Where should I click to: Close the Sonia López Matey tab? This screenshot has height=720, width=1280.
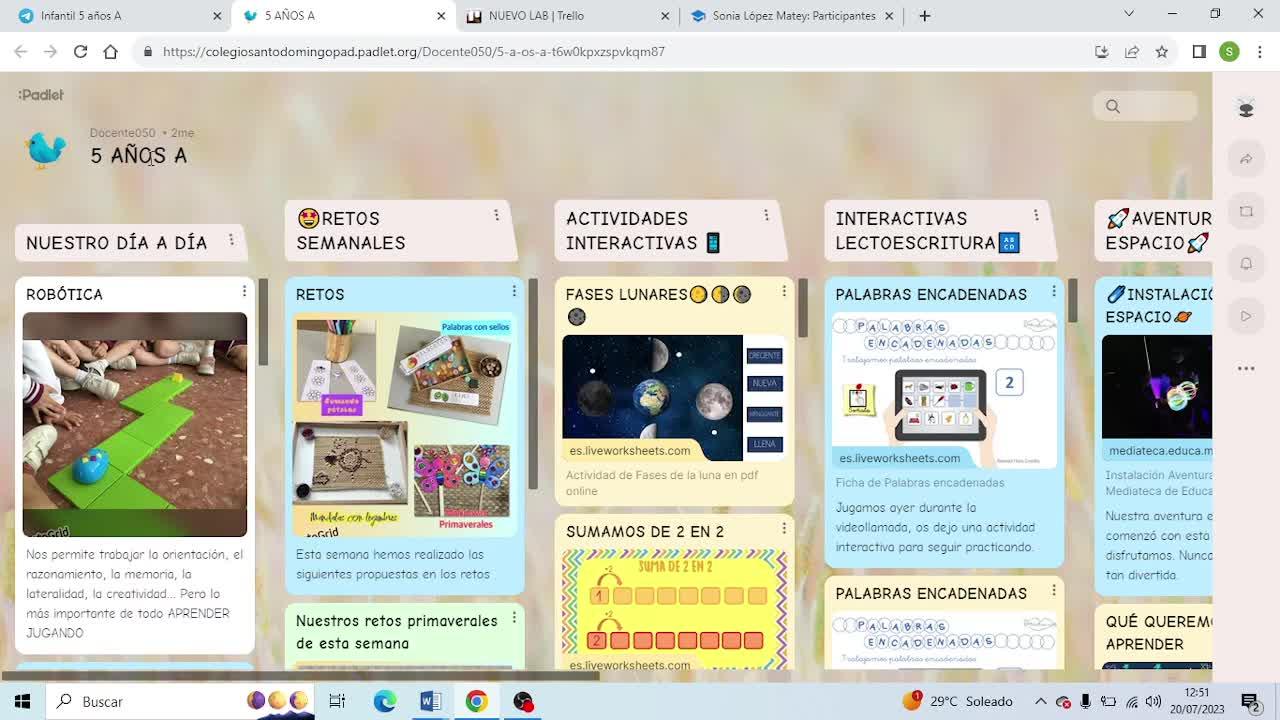pos(890,16)
